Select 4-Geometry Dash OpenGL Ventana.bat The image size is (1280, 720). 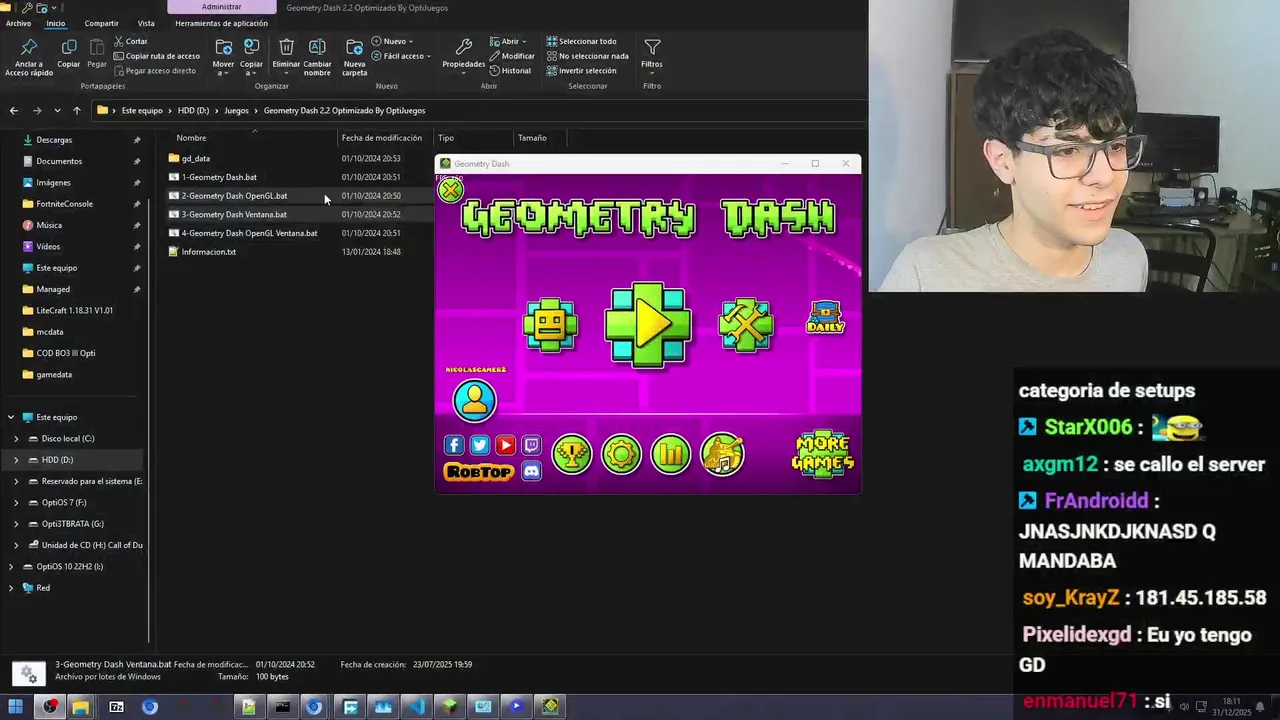(x=249, y=233)
